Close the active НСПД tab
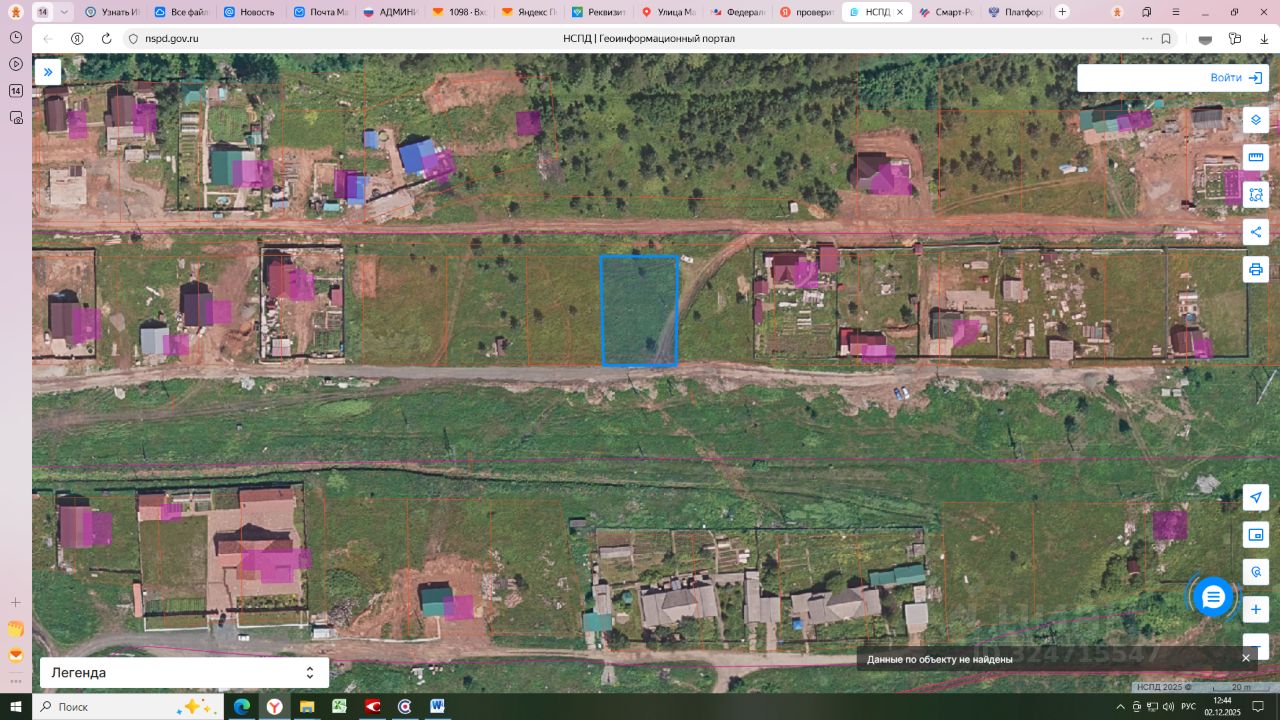The width and height of the screenshot is (1280, 720). 899,12
